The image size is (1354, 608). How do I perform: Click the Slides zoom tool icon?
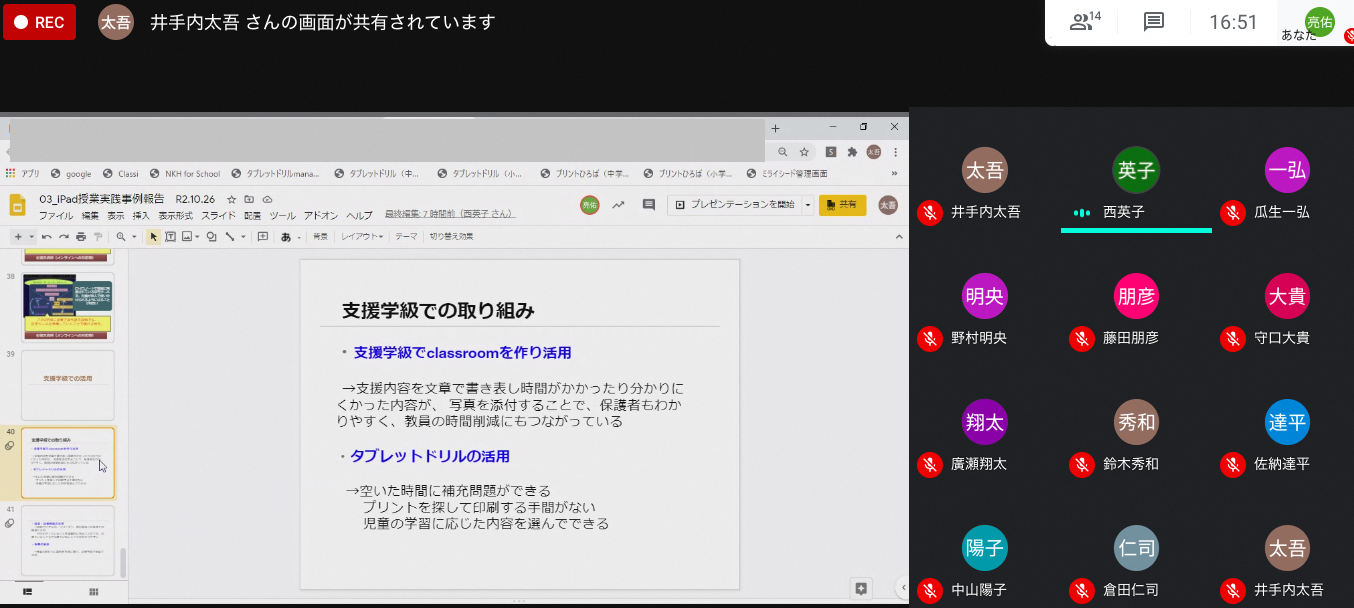tap(121, 237)
